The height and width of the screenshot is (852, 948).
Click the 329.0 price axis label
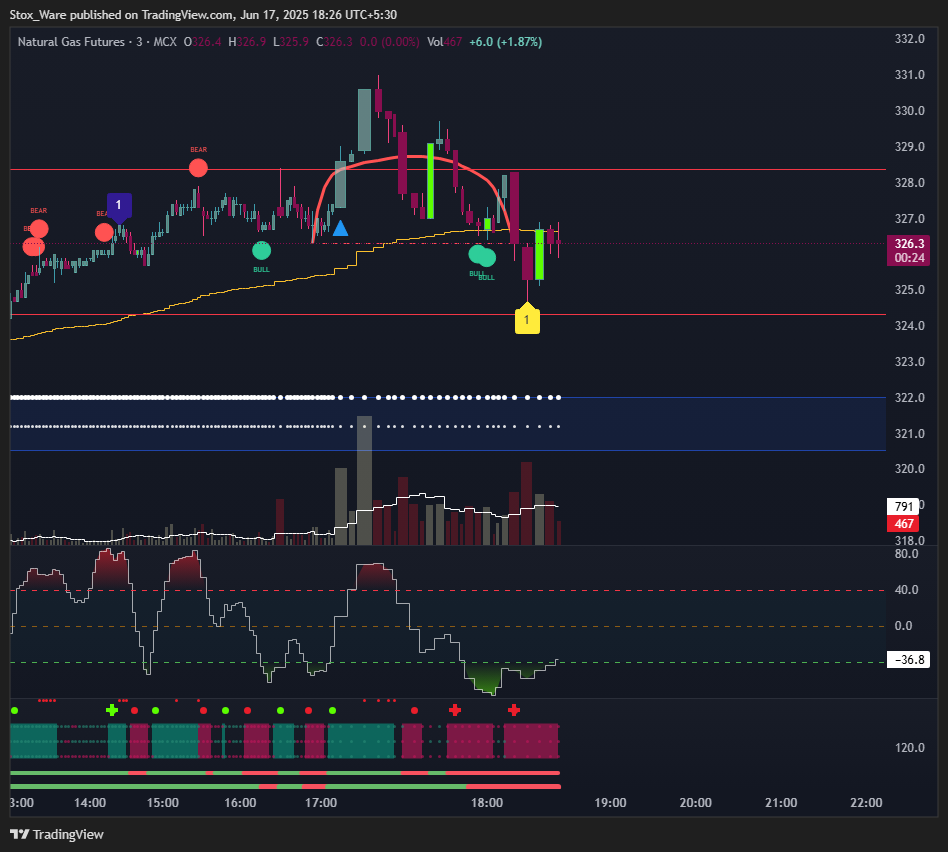909,147
